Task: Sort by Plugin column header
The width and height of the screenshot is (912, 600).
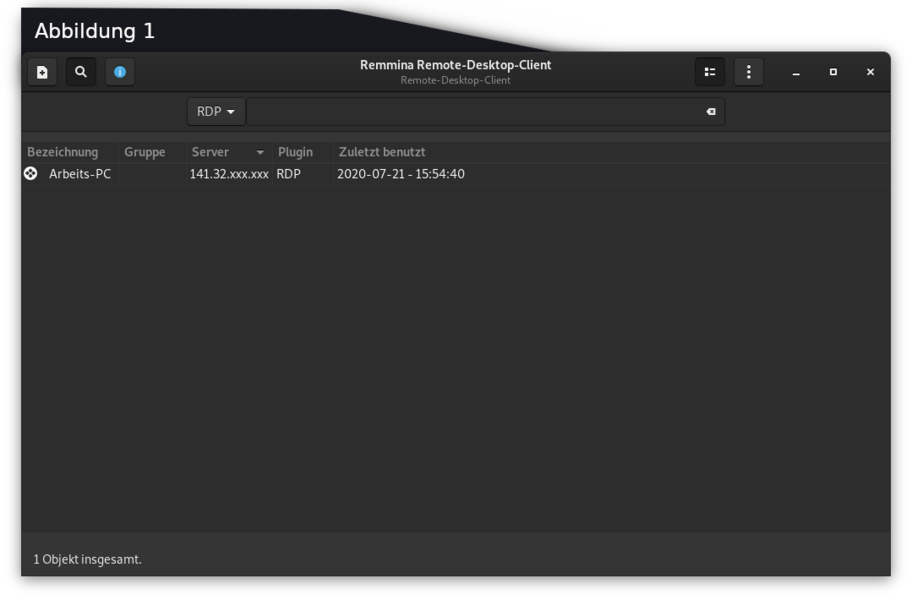Action: (x=302, y=152)
